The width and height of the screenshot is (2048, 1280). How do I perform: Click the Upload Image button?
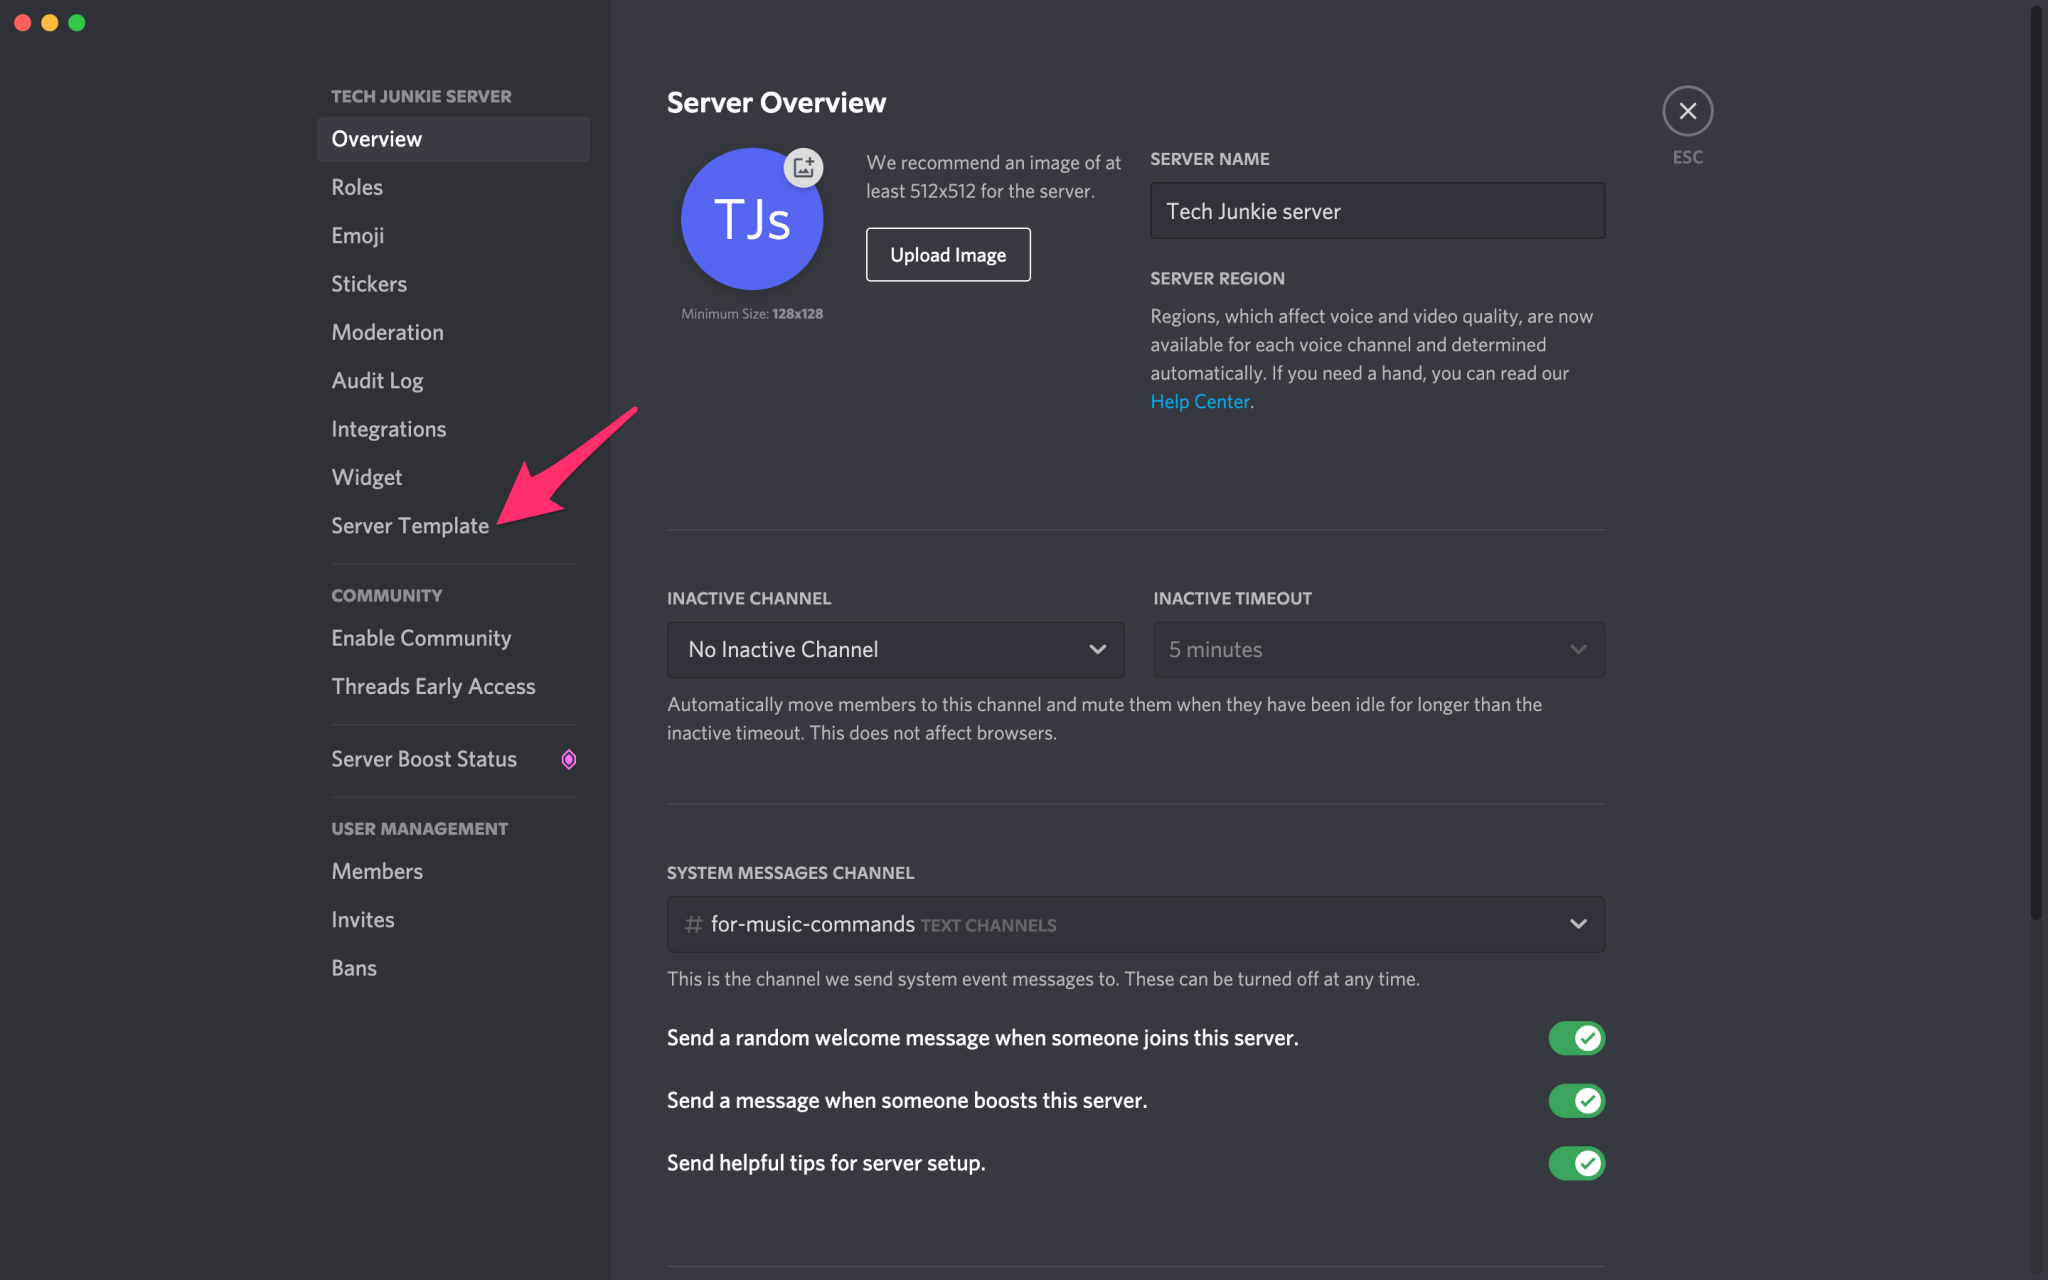pos(947,254)
